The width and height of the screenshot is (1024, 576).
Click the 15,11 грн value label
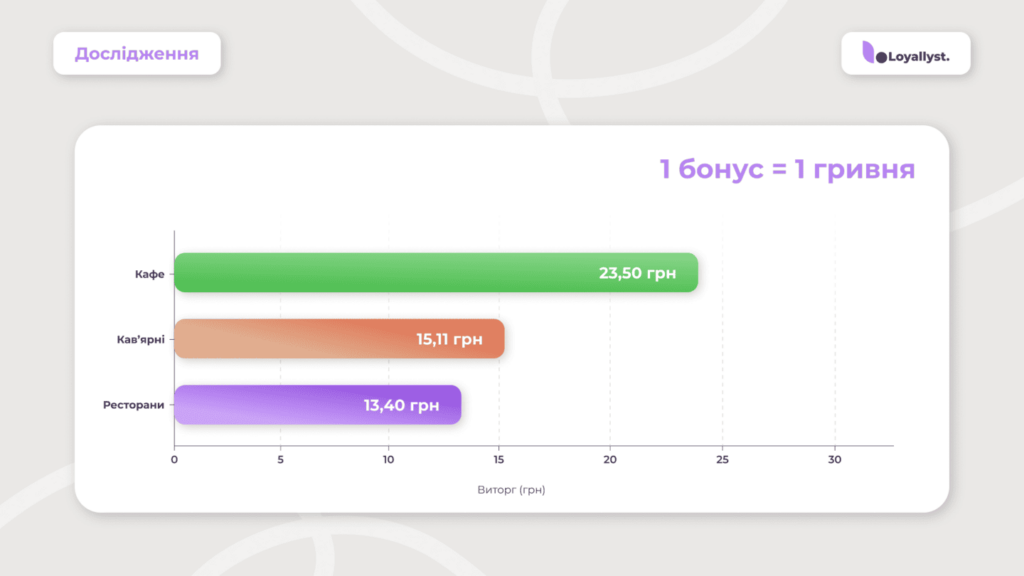coord(449,339)
